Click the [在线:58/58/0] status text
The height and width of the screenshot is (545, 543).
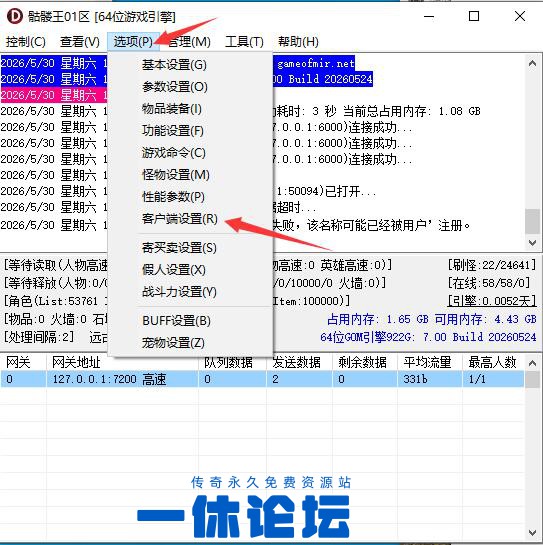pyautogui.click(x=489, y=283)
